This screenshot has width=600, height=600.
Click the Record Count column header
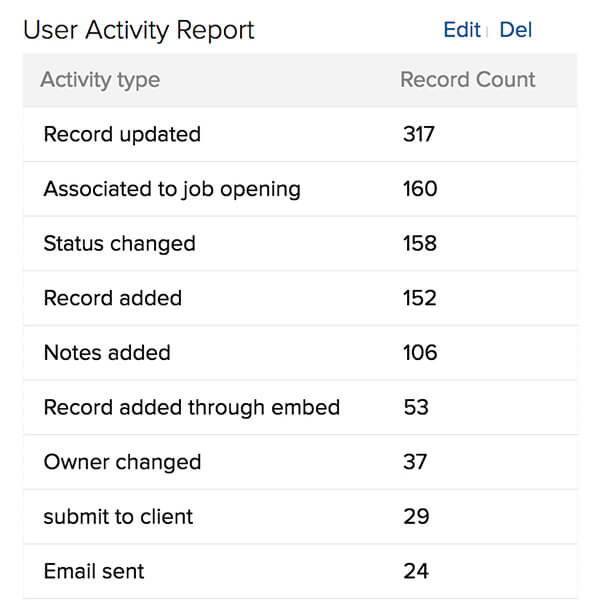(467, 80)
